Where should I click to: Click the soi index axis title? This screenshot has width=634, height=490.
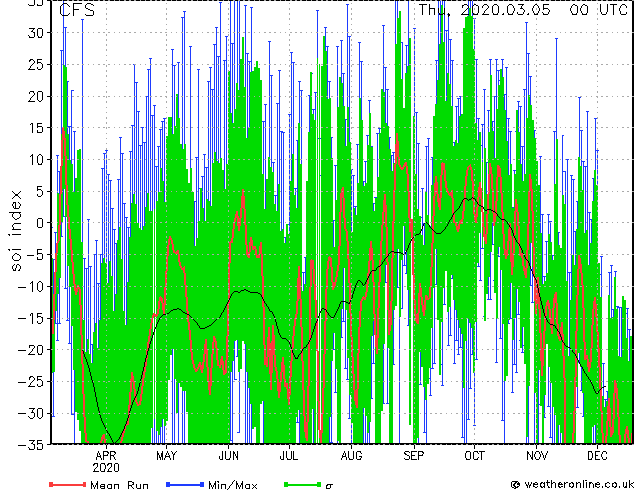(16, 231)
